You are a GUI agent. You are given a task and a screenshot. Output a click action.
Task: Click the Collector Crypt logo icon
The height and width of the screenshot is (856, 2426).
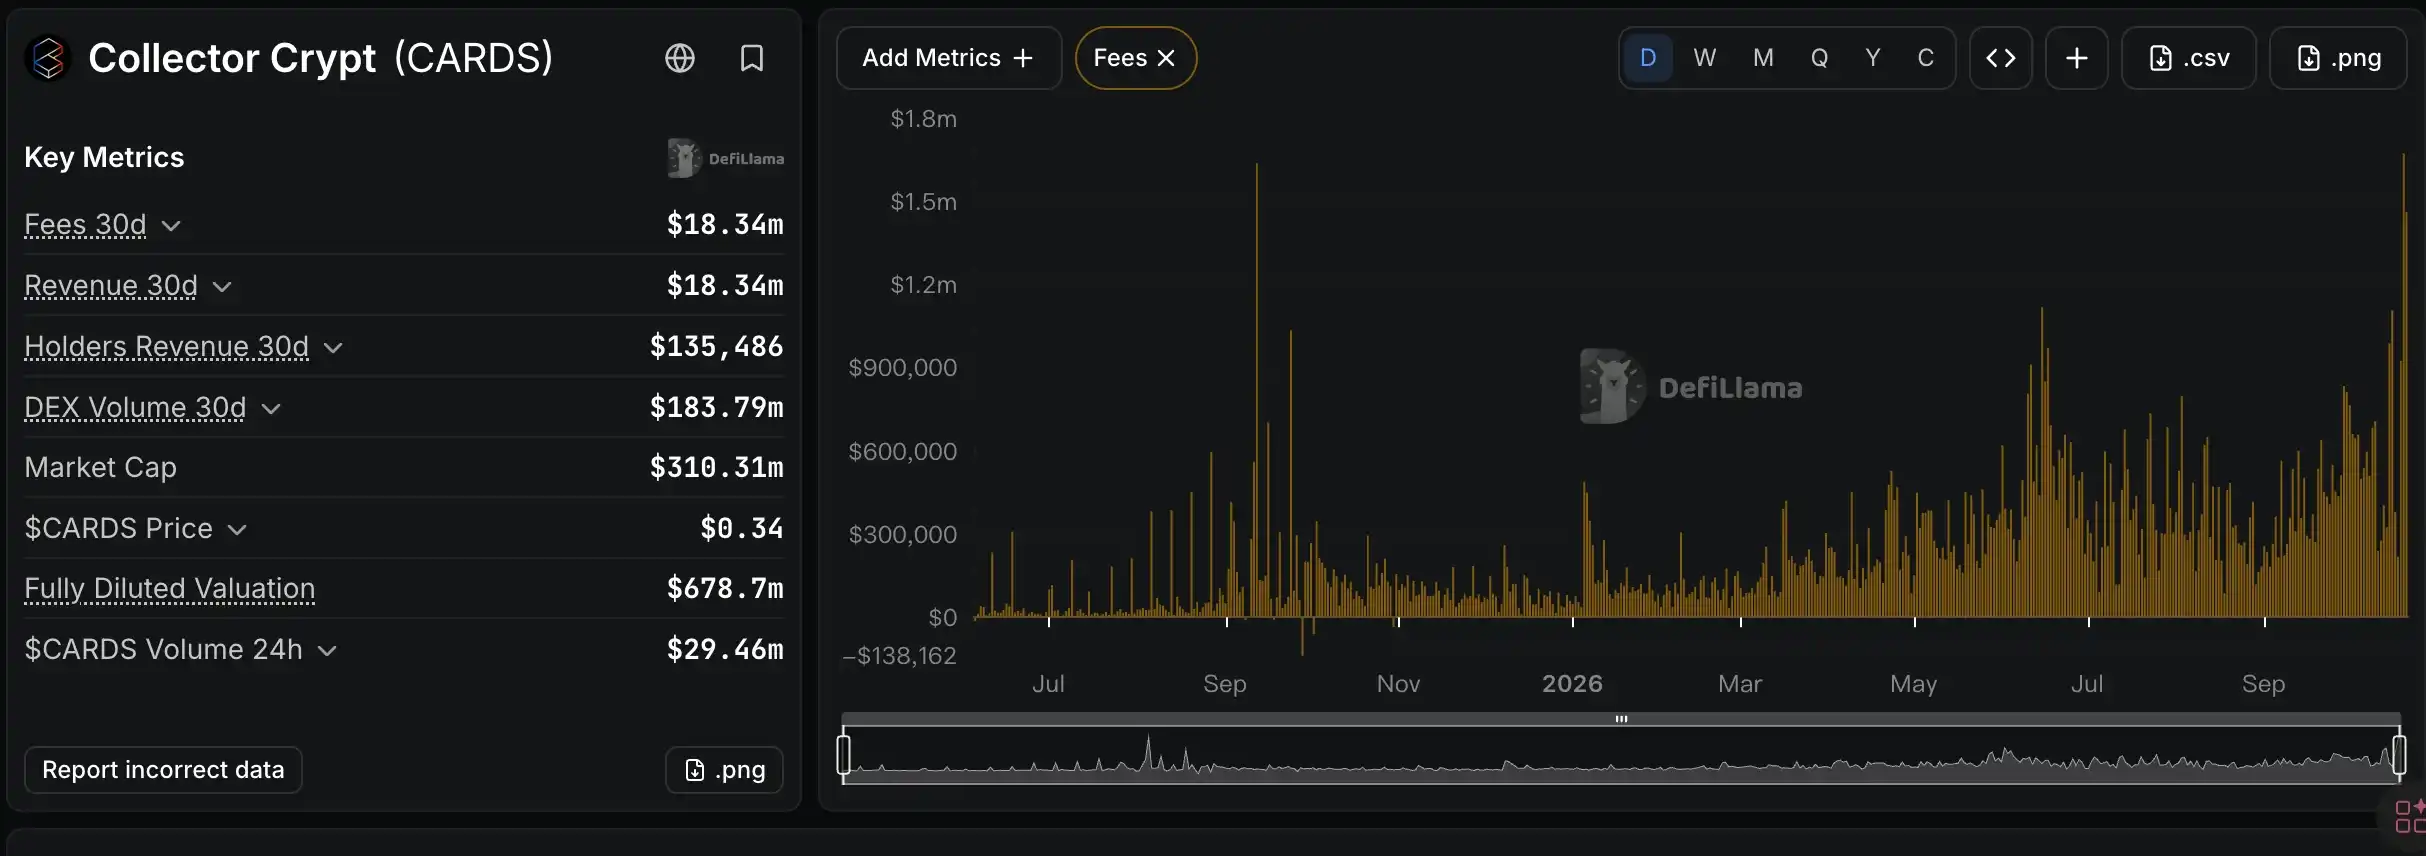click(x=47, y=58)
